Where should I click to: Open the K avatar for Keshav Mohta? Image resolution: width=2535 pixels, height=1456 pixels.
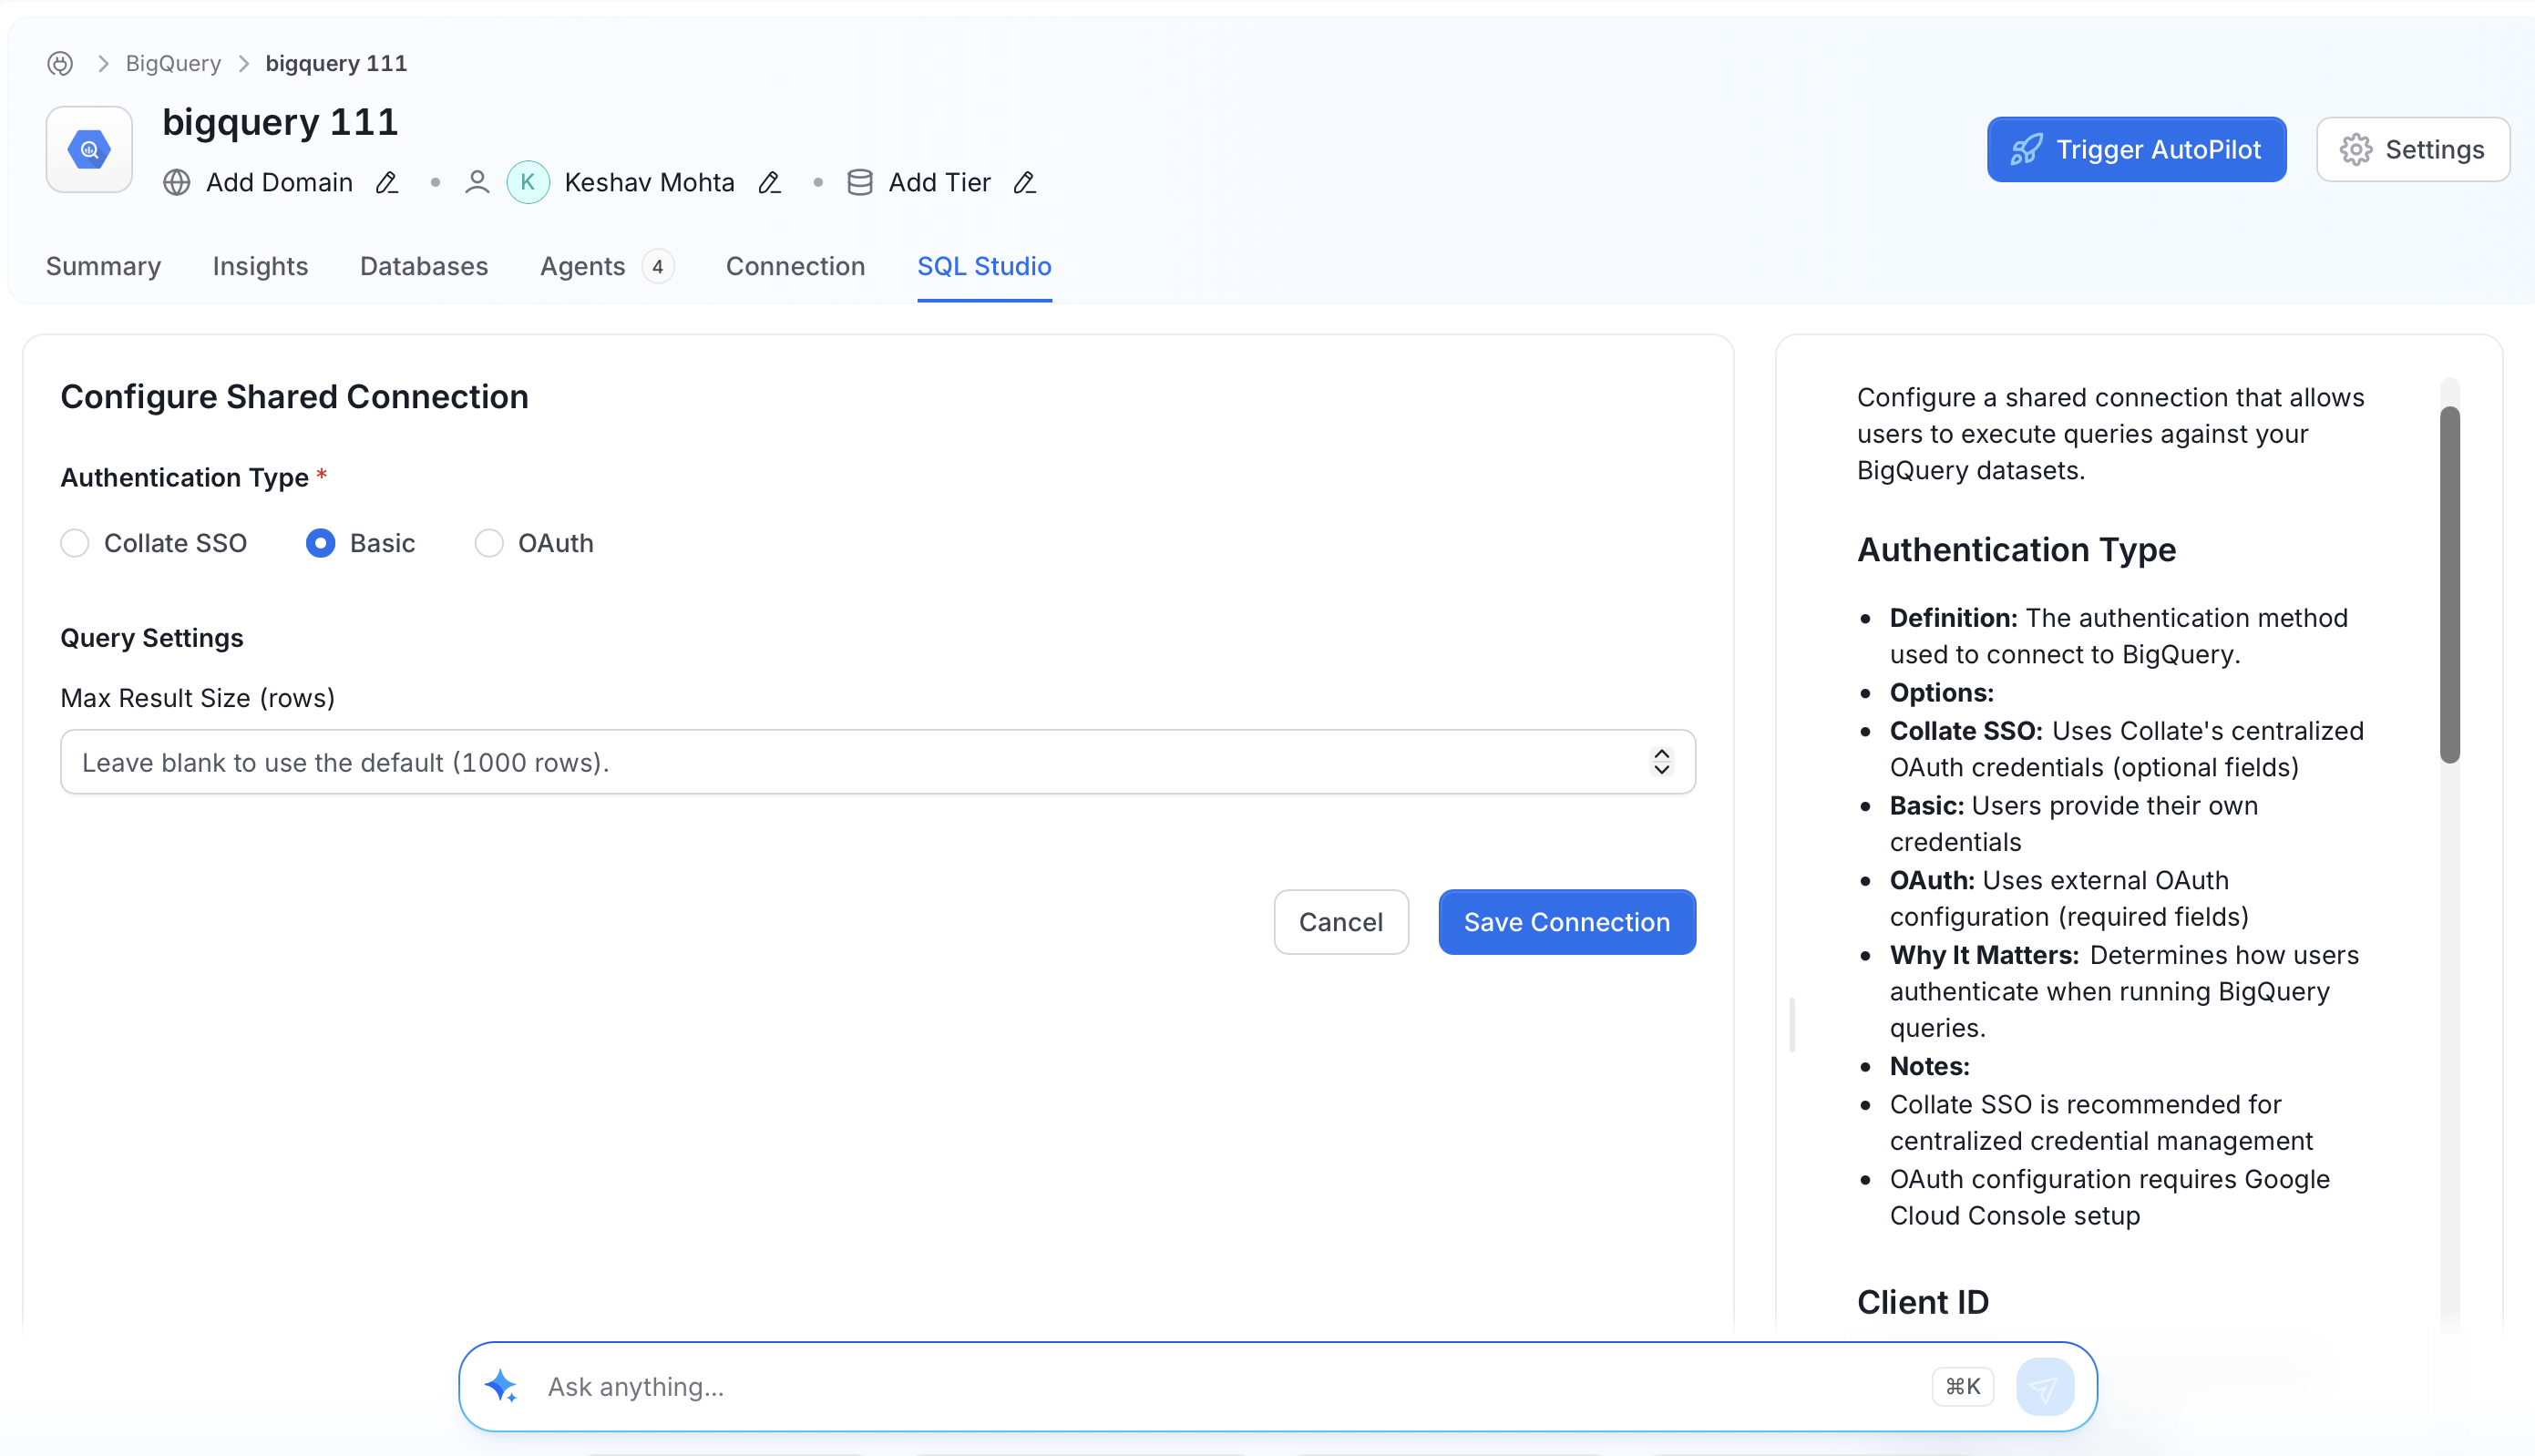[x=528, y=183]
